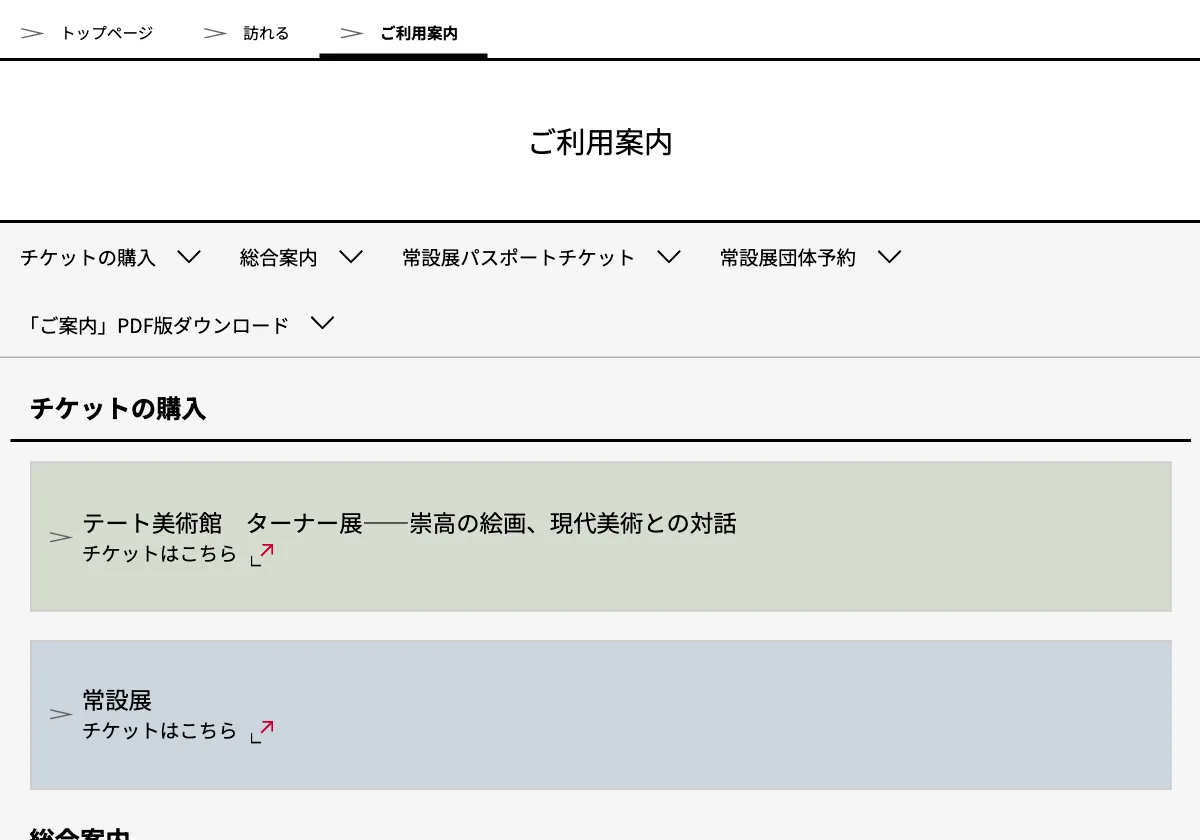Click chevron beside 総合案内 menu item
Viewport: 1200px width, 840px height.
(x=351, y=257)
